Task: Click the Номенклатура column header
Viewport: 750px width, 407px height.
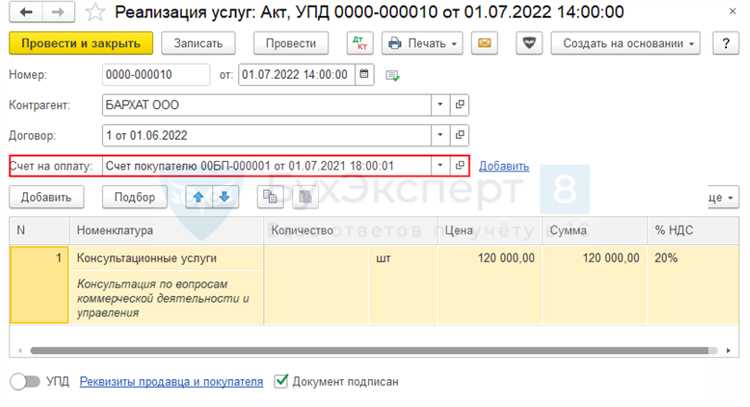Action: pyautogui.click(x=166, y=231)
